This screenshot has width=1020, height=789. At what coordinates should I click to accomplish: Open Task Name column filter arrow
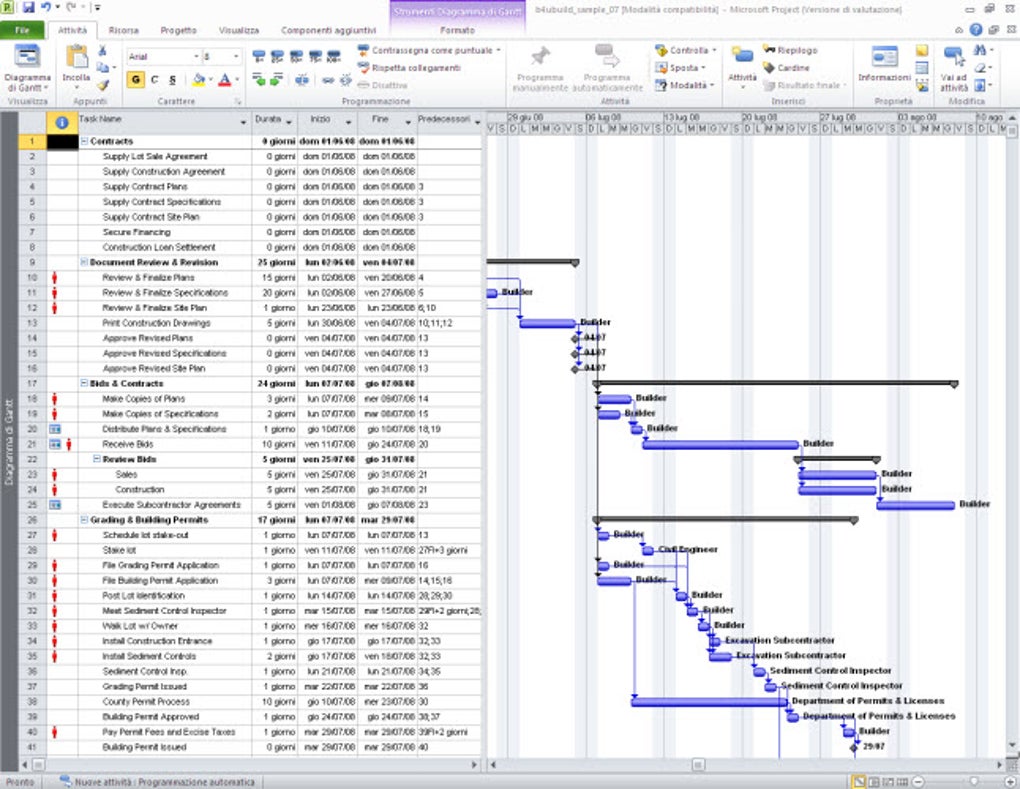click(243, 122)
